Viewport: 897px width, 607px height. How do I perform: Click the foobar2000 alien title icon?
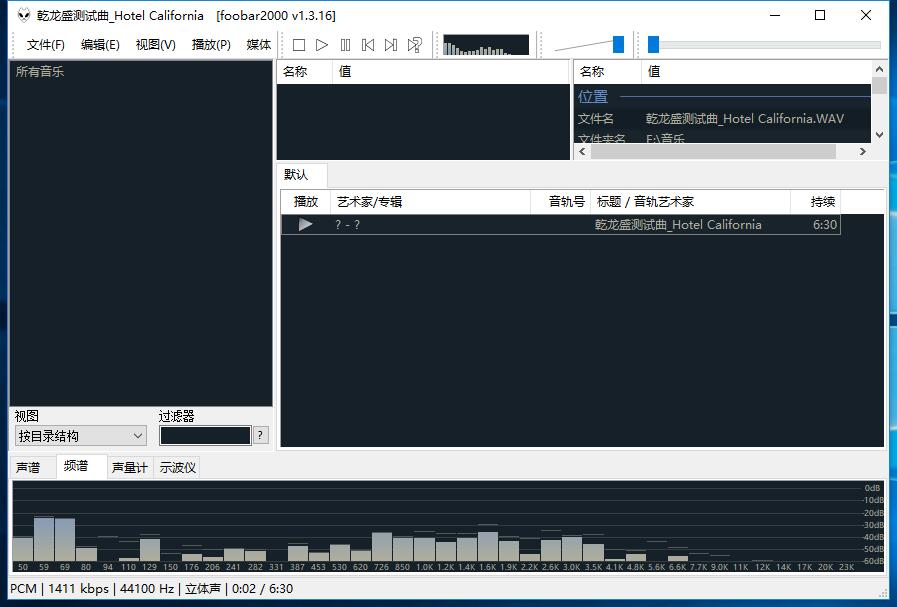(22, 16)
